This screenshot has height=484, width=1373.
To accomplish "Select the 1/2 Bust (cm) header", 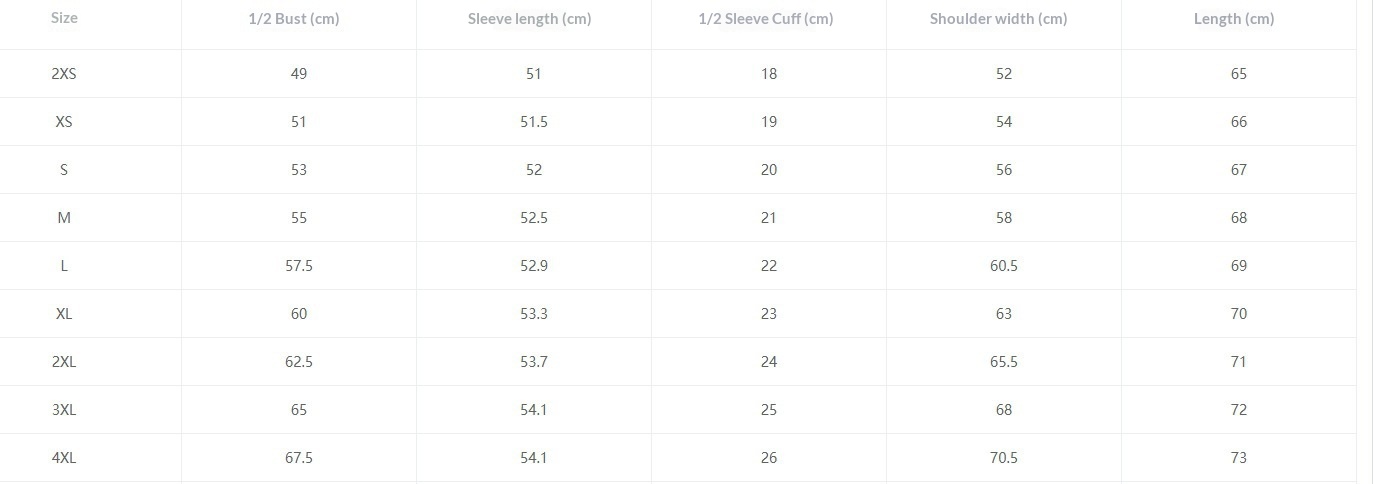I will pyautogui.click(x=294, y=19).
